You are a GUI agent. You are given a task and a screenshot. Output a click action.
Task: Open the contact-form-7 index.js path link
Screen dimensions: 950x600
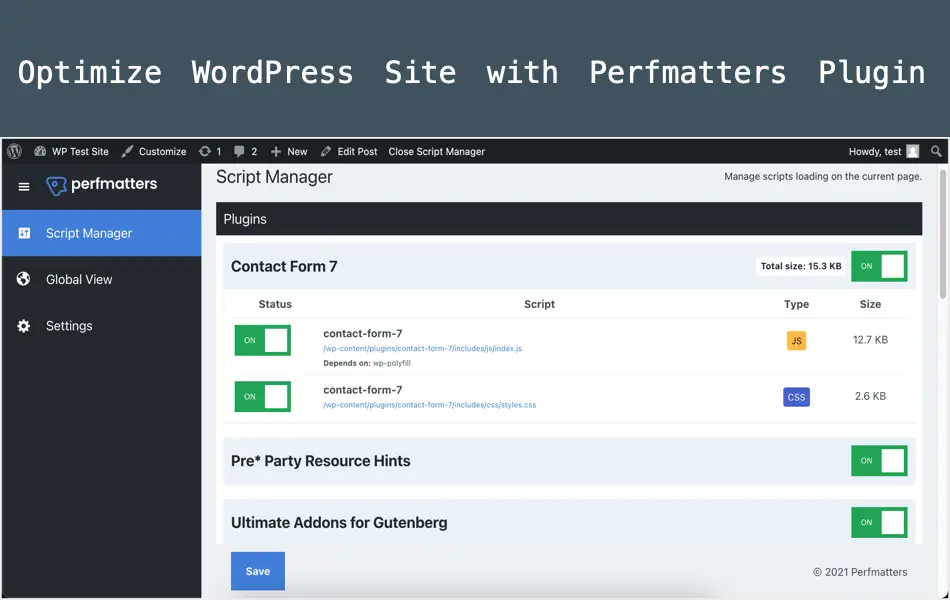pyautogui.click(x=422, y=348)
